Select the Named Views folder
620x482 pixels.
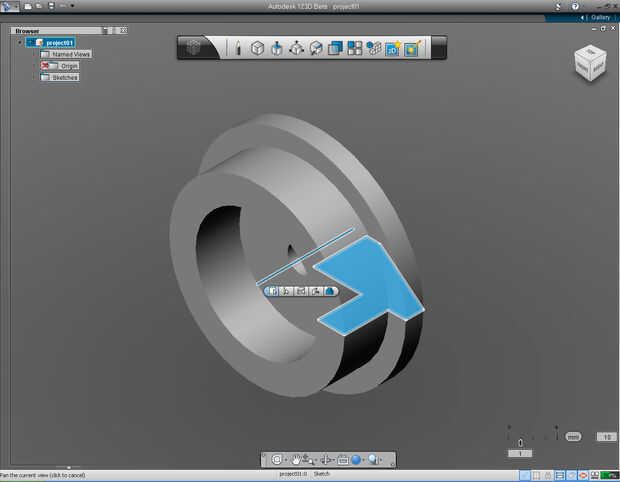click(x=66, y=54)
